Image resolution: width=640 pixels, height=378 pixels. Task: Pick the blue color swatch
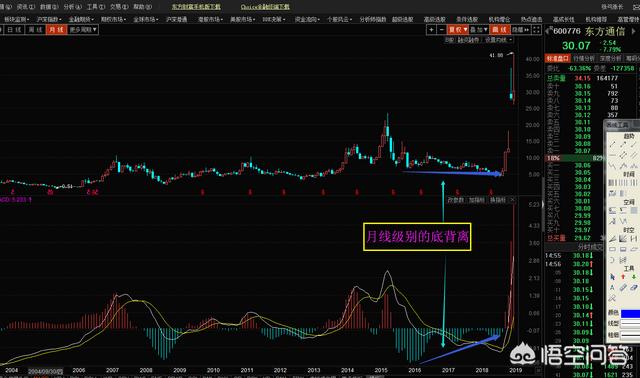[x=630, y=313]
